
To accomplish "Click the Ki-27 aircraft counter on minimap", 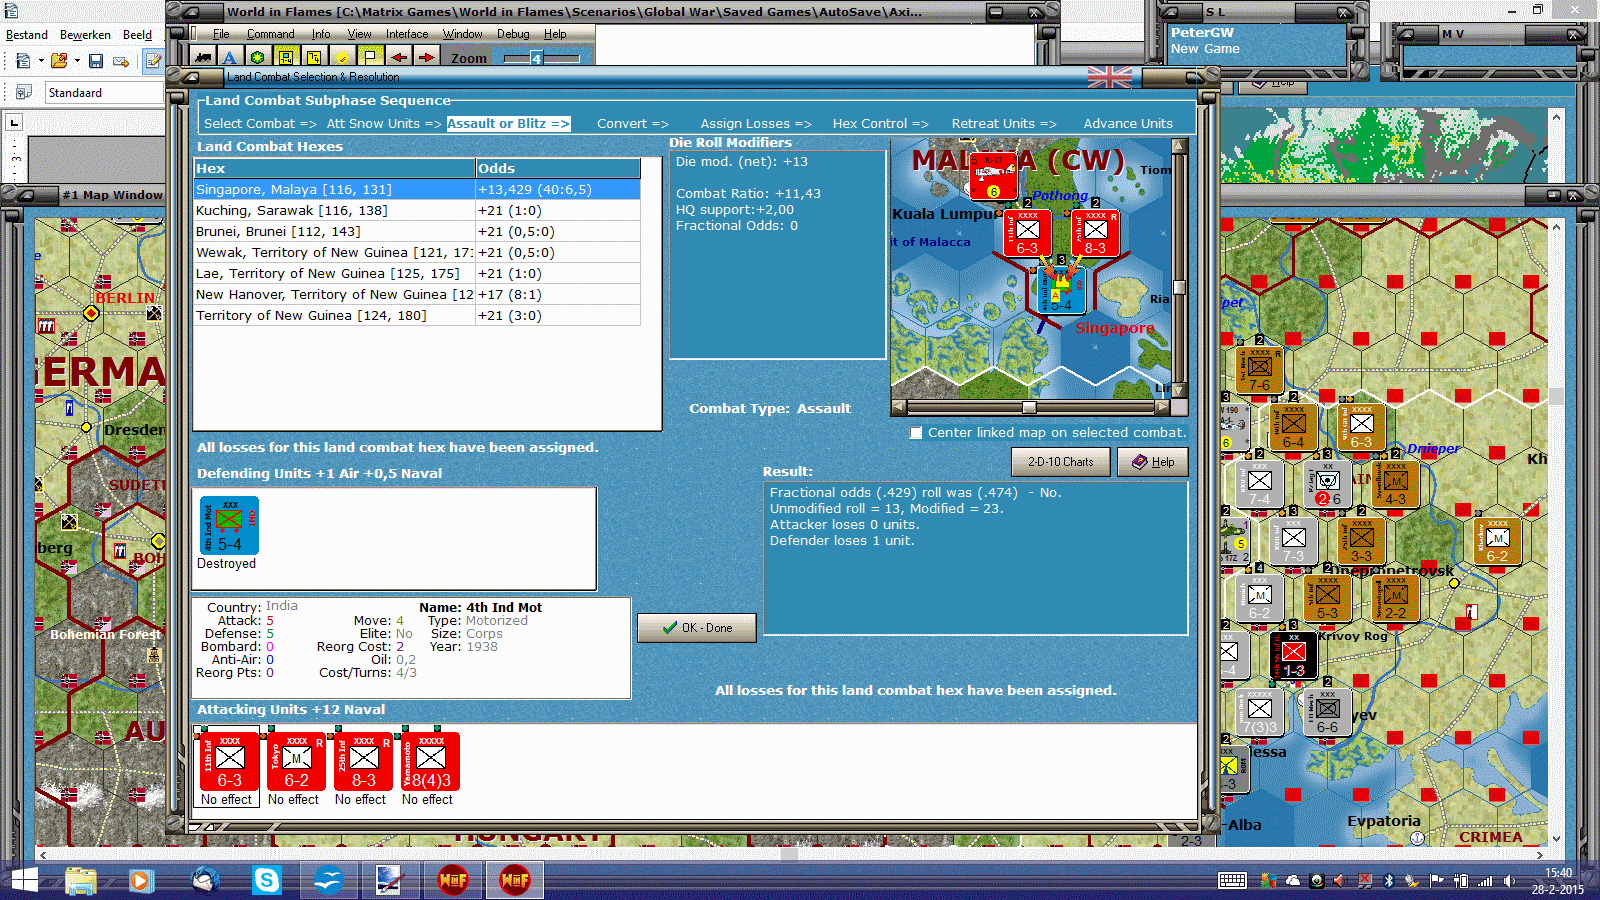I will (994, 177).
